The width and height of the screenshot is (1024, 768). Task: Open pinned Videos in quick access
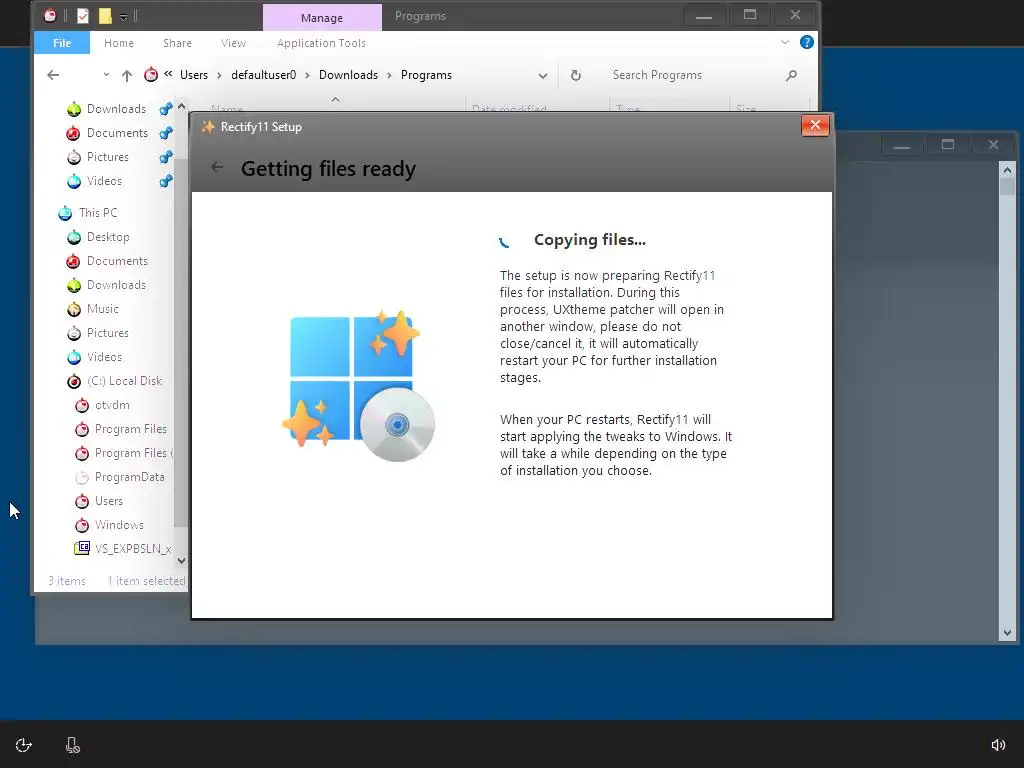pos(104,181)
